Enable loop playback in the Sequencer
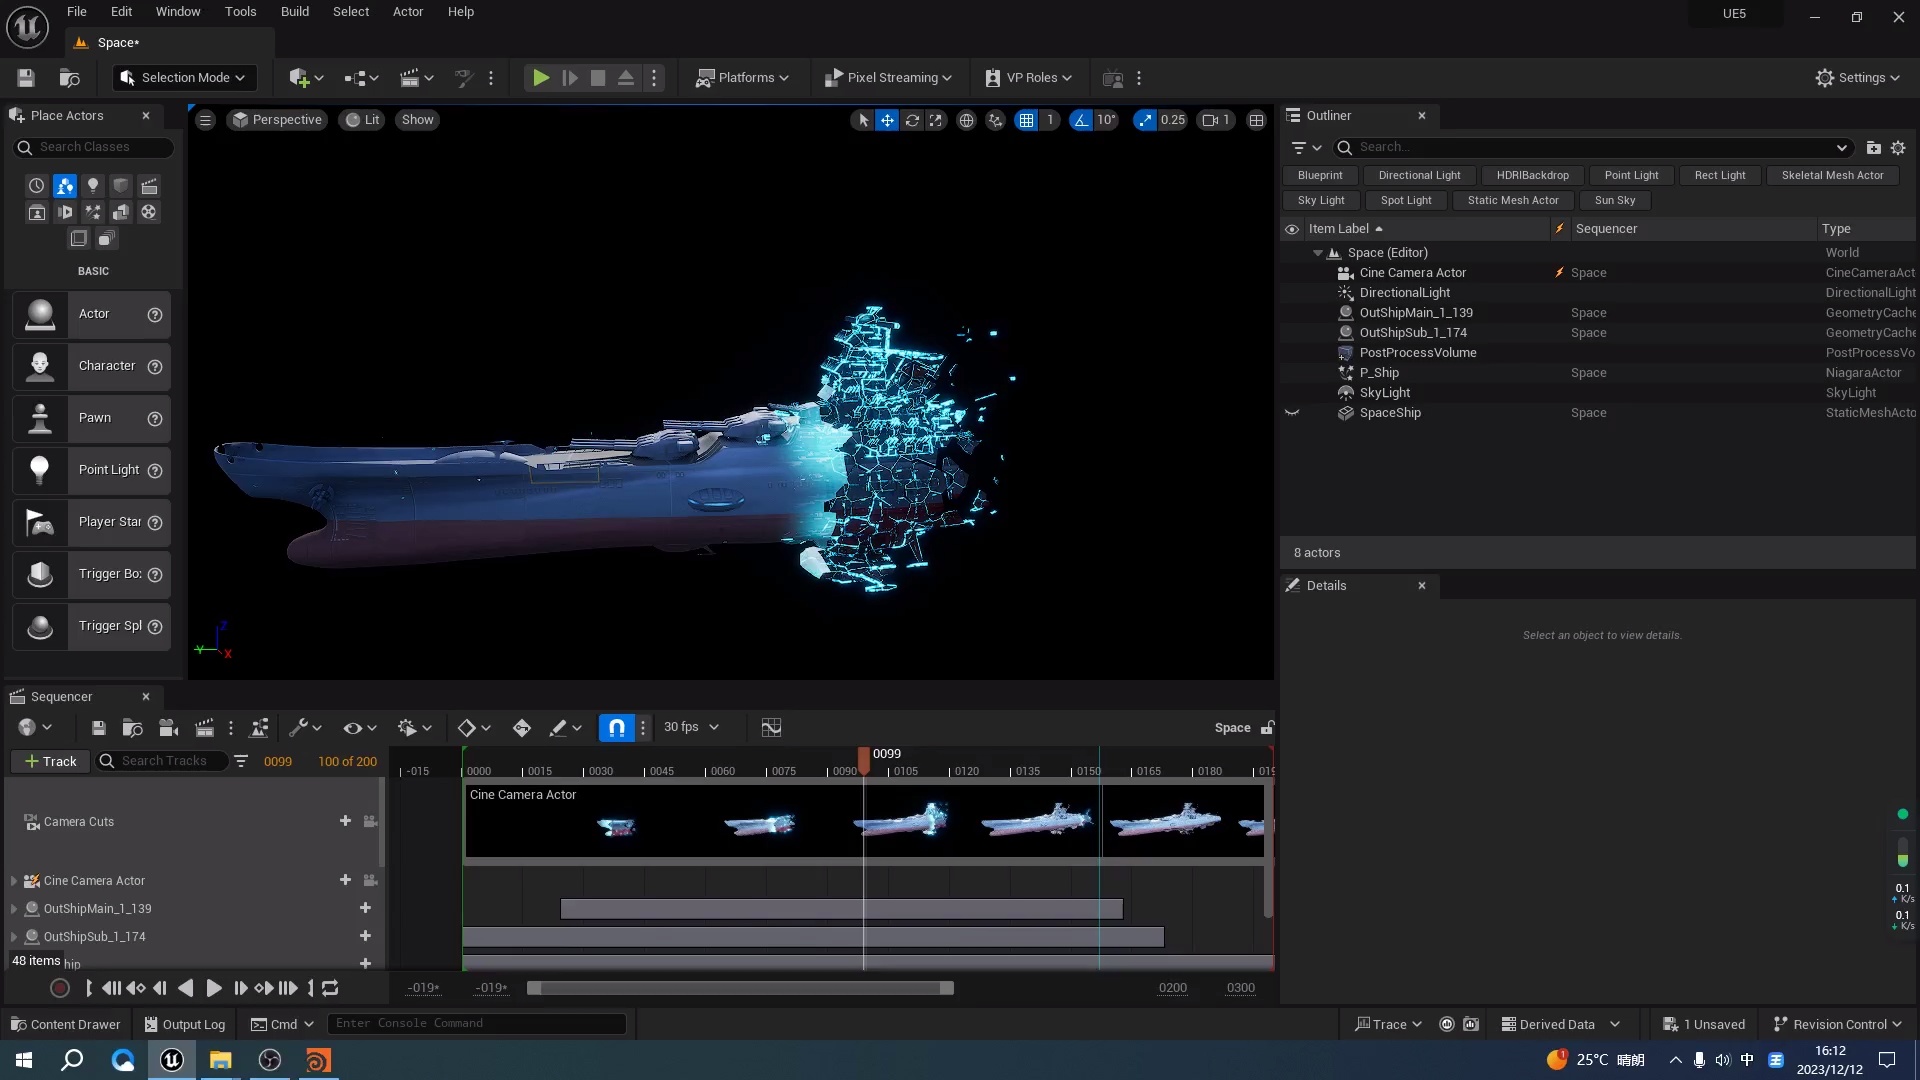Image resolution: width=1920 pixels, height=1080 pixels. pos(329,988)
